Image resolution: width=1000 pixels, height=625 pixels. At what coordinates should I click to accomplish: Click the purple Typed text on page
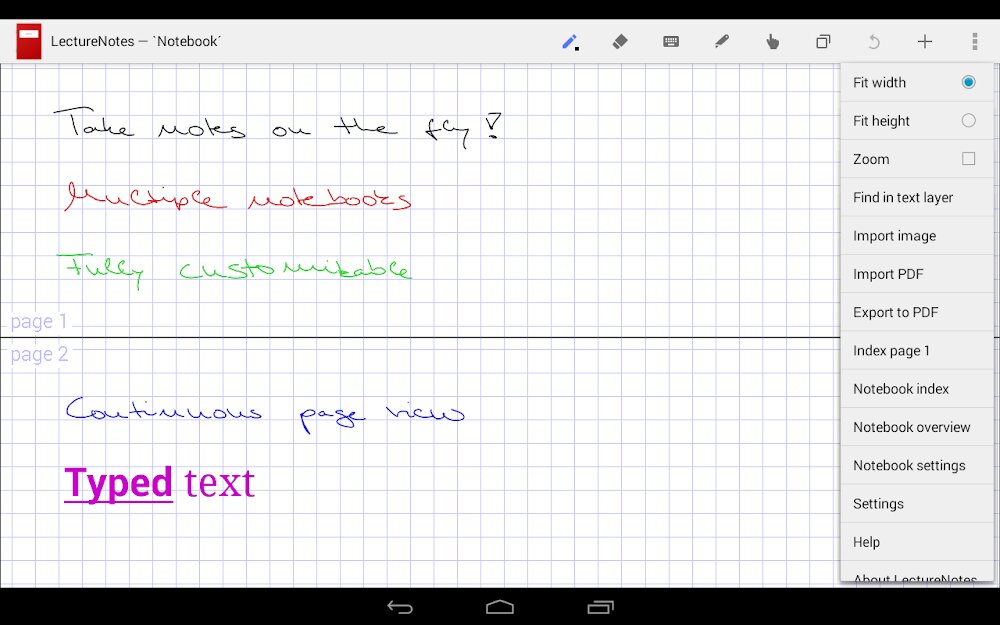click(160, 483)
